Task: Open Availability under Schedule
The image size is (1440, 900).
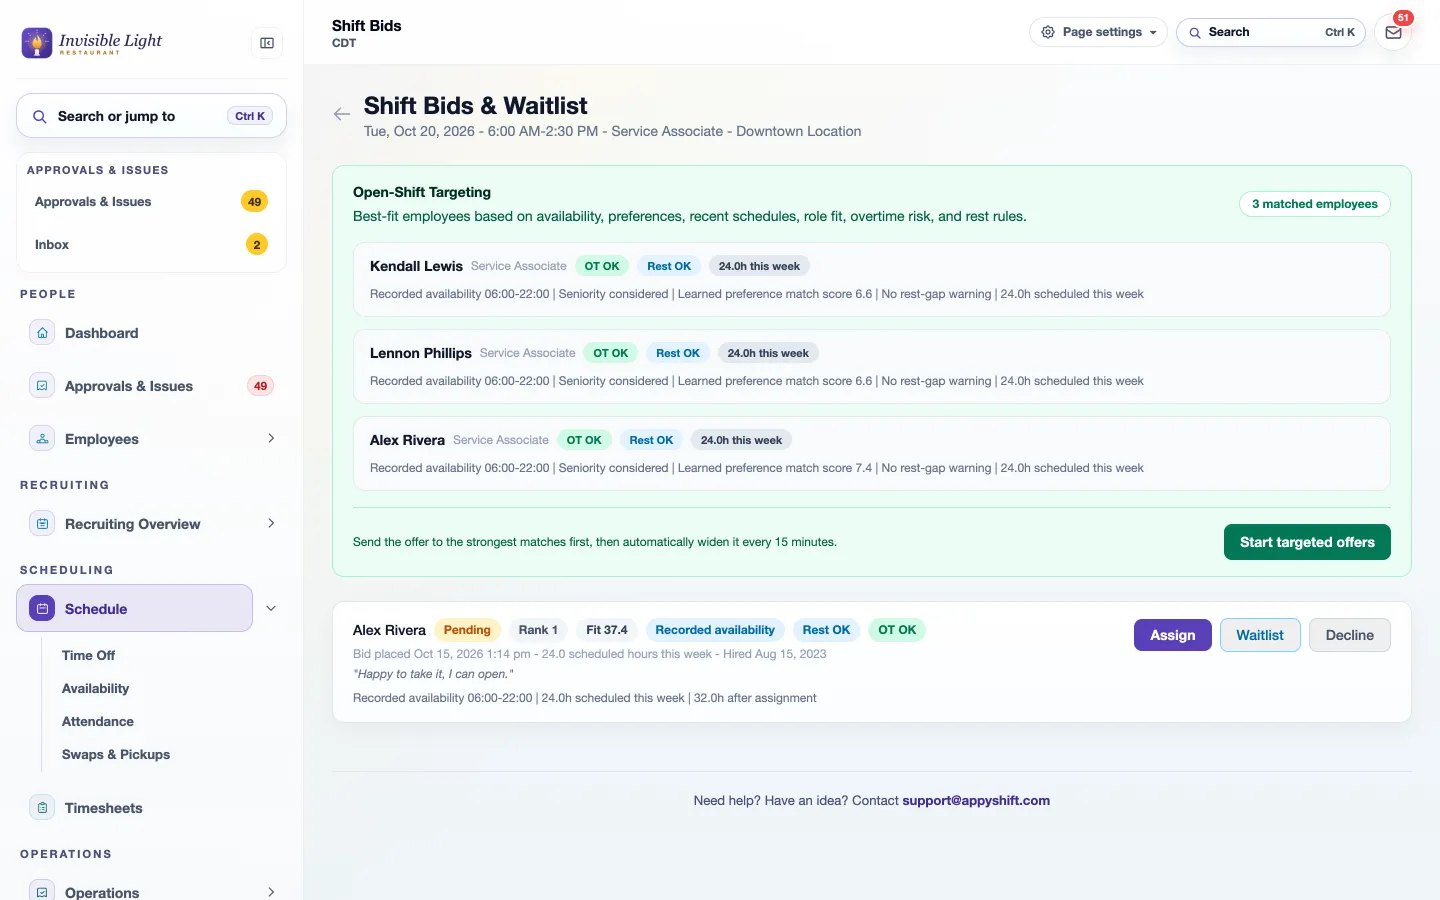Action: 95,689
